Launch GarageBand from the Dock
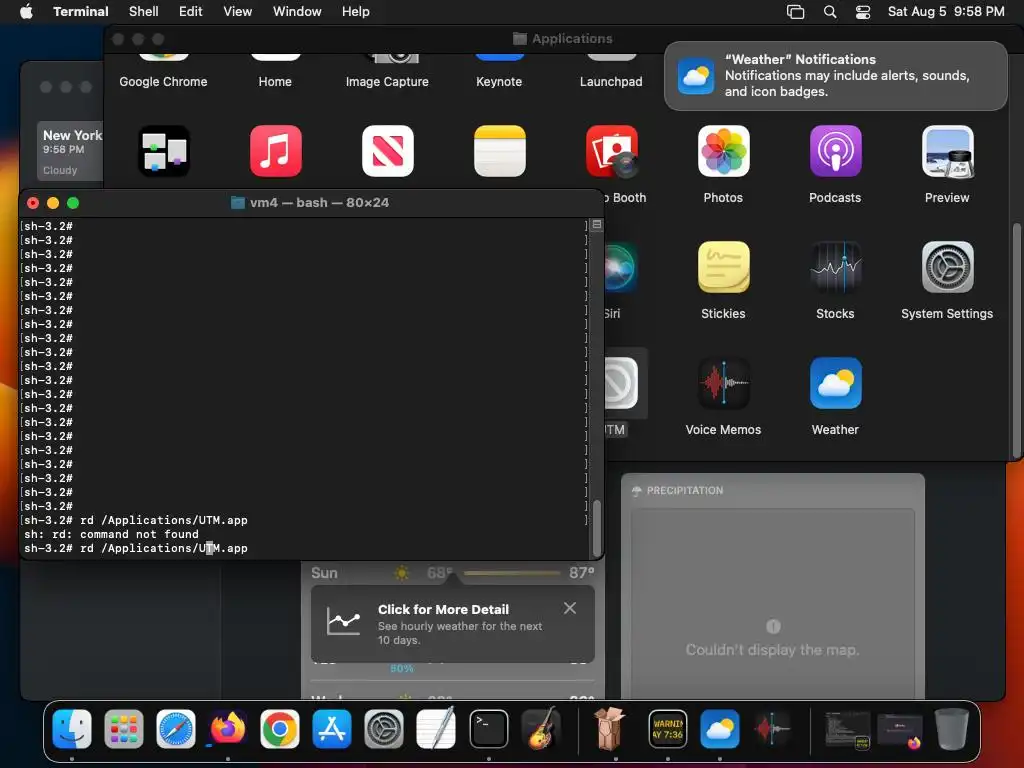Image resolution: width=1024 pixels, height=768 pixels. (541, 729)
